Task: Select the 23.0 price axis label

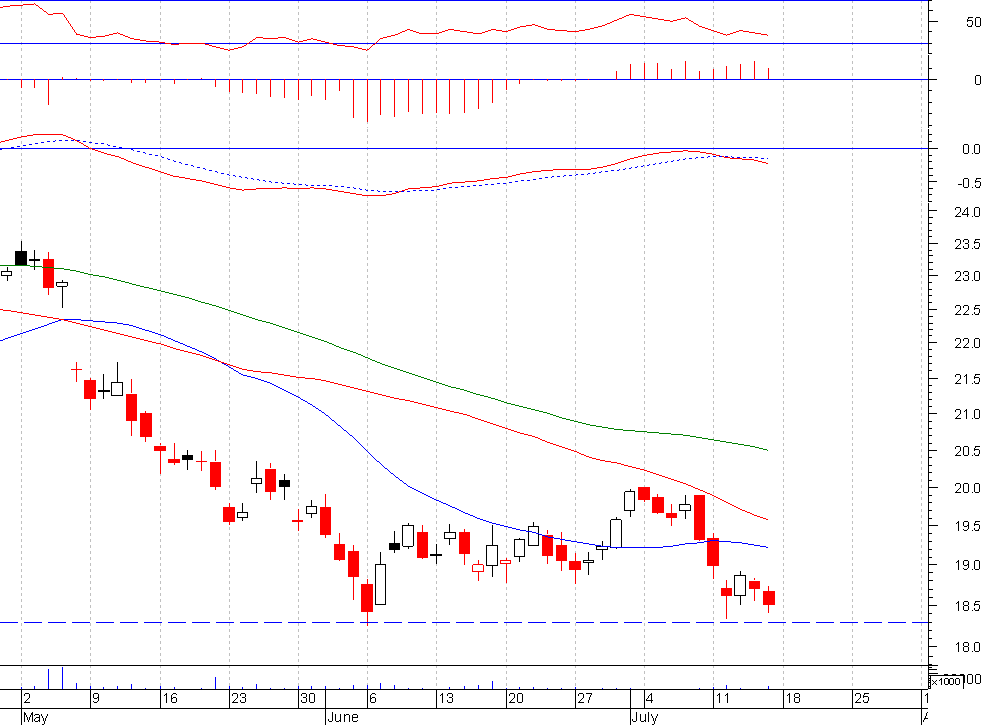Action: 967,276
